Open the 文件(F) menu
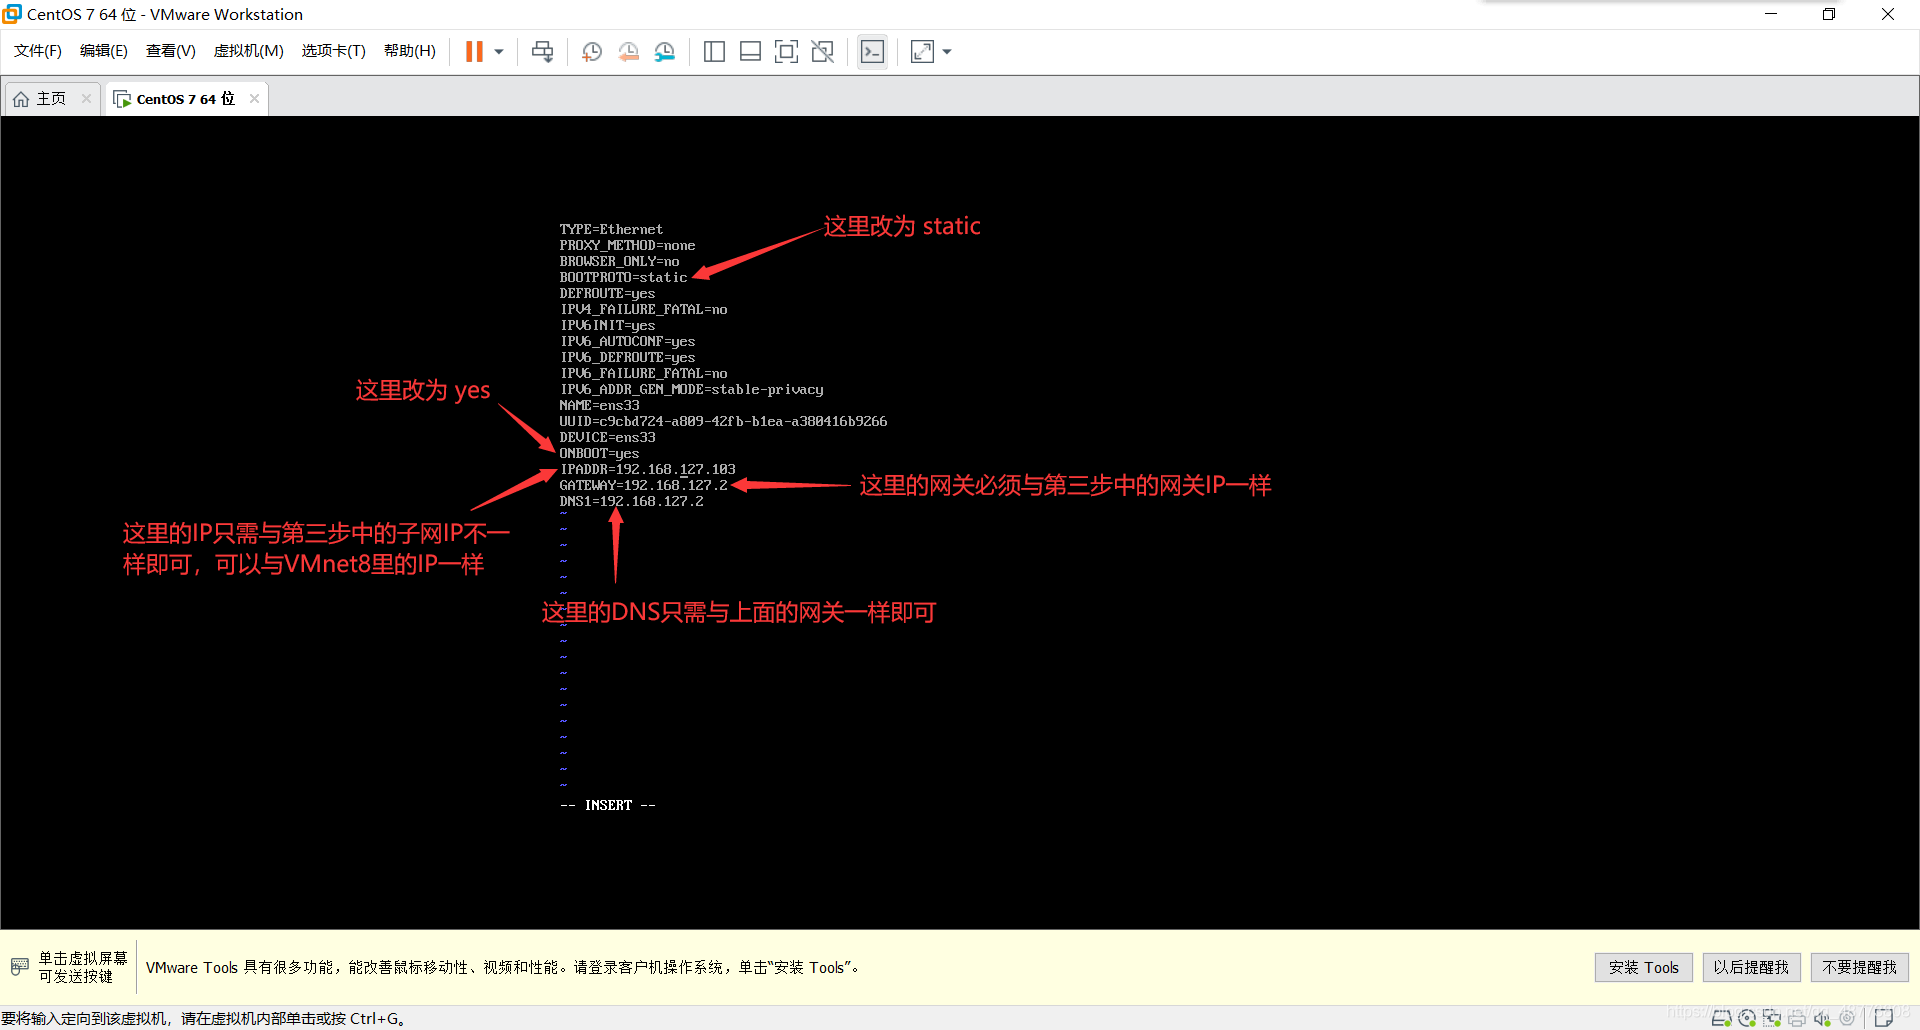1920x1030 pixels. (38, 51)
